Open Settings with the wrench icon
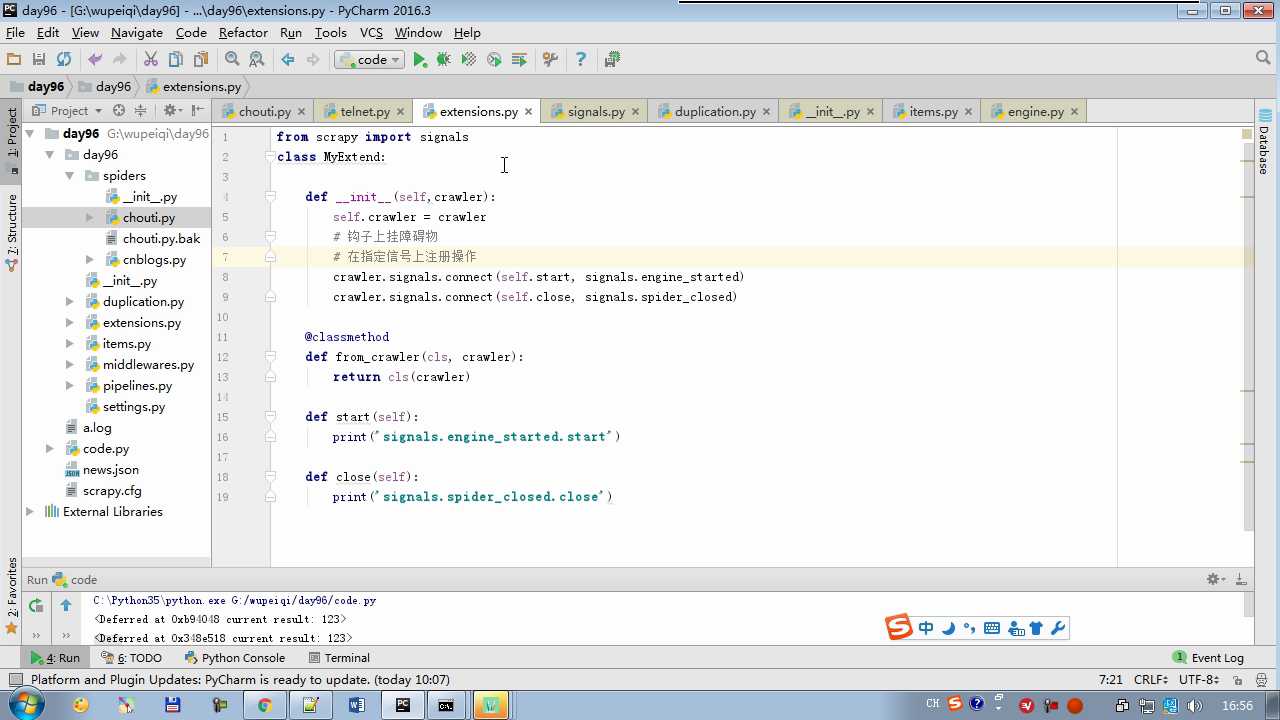 coord(550,60)
